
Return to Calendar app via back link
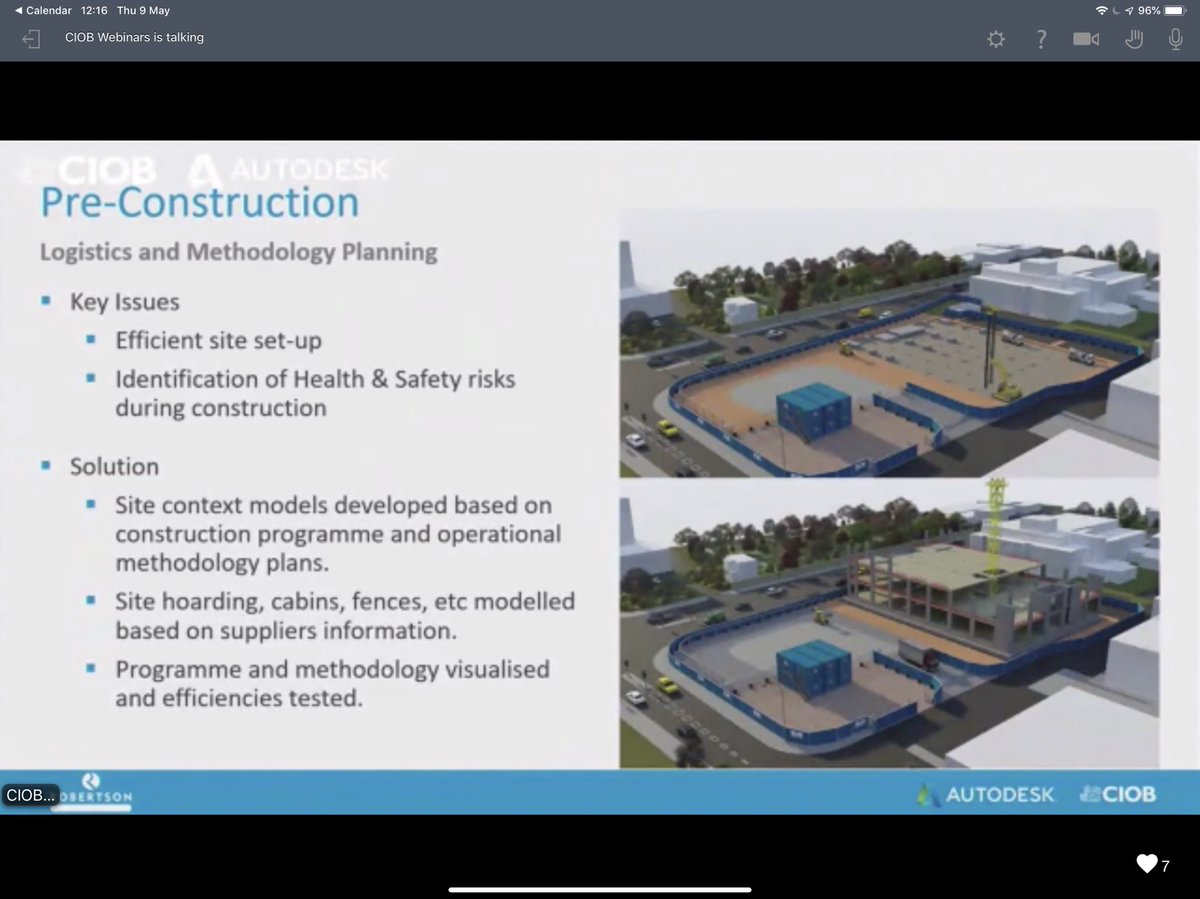click(x=43, y=10)
